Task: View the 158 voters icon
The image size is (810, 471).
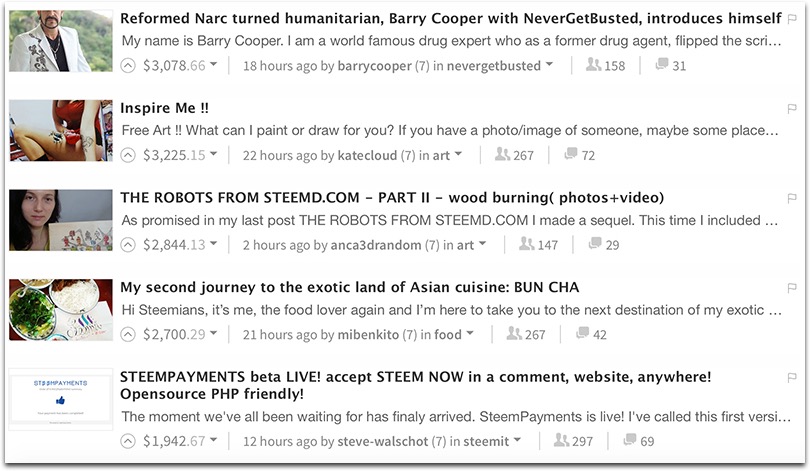Action: 594,65
